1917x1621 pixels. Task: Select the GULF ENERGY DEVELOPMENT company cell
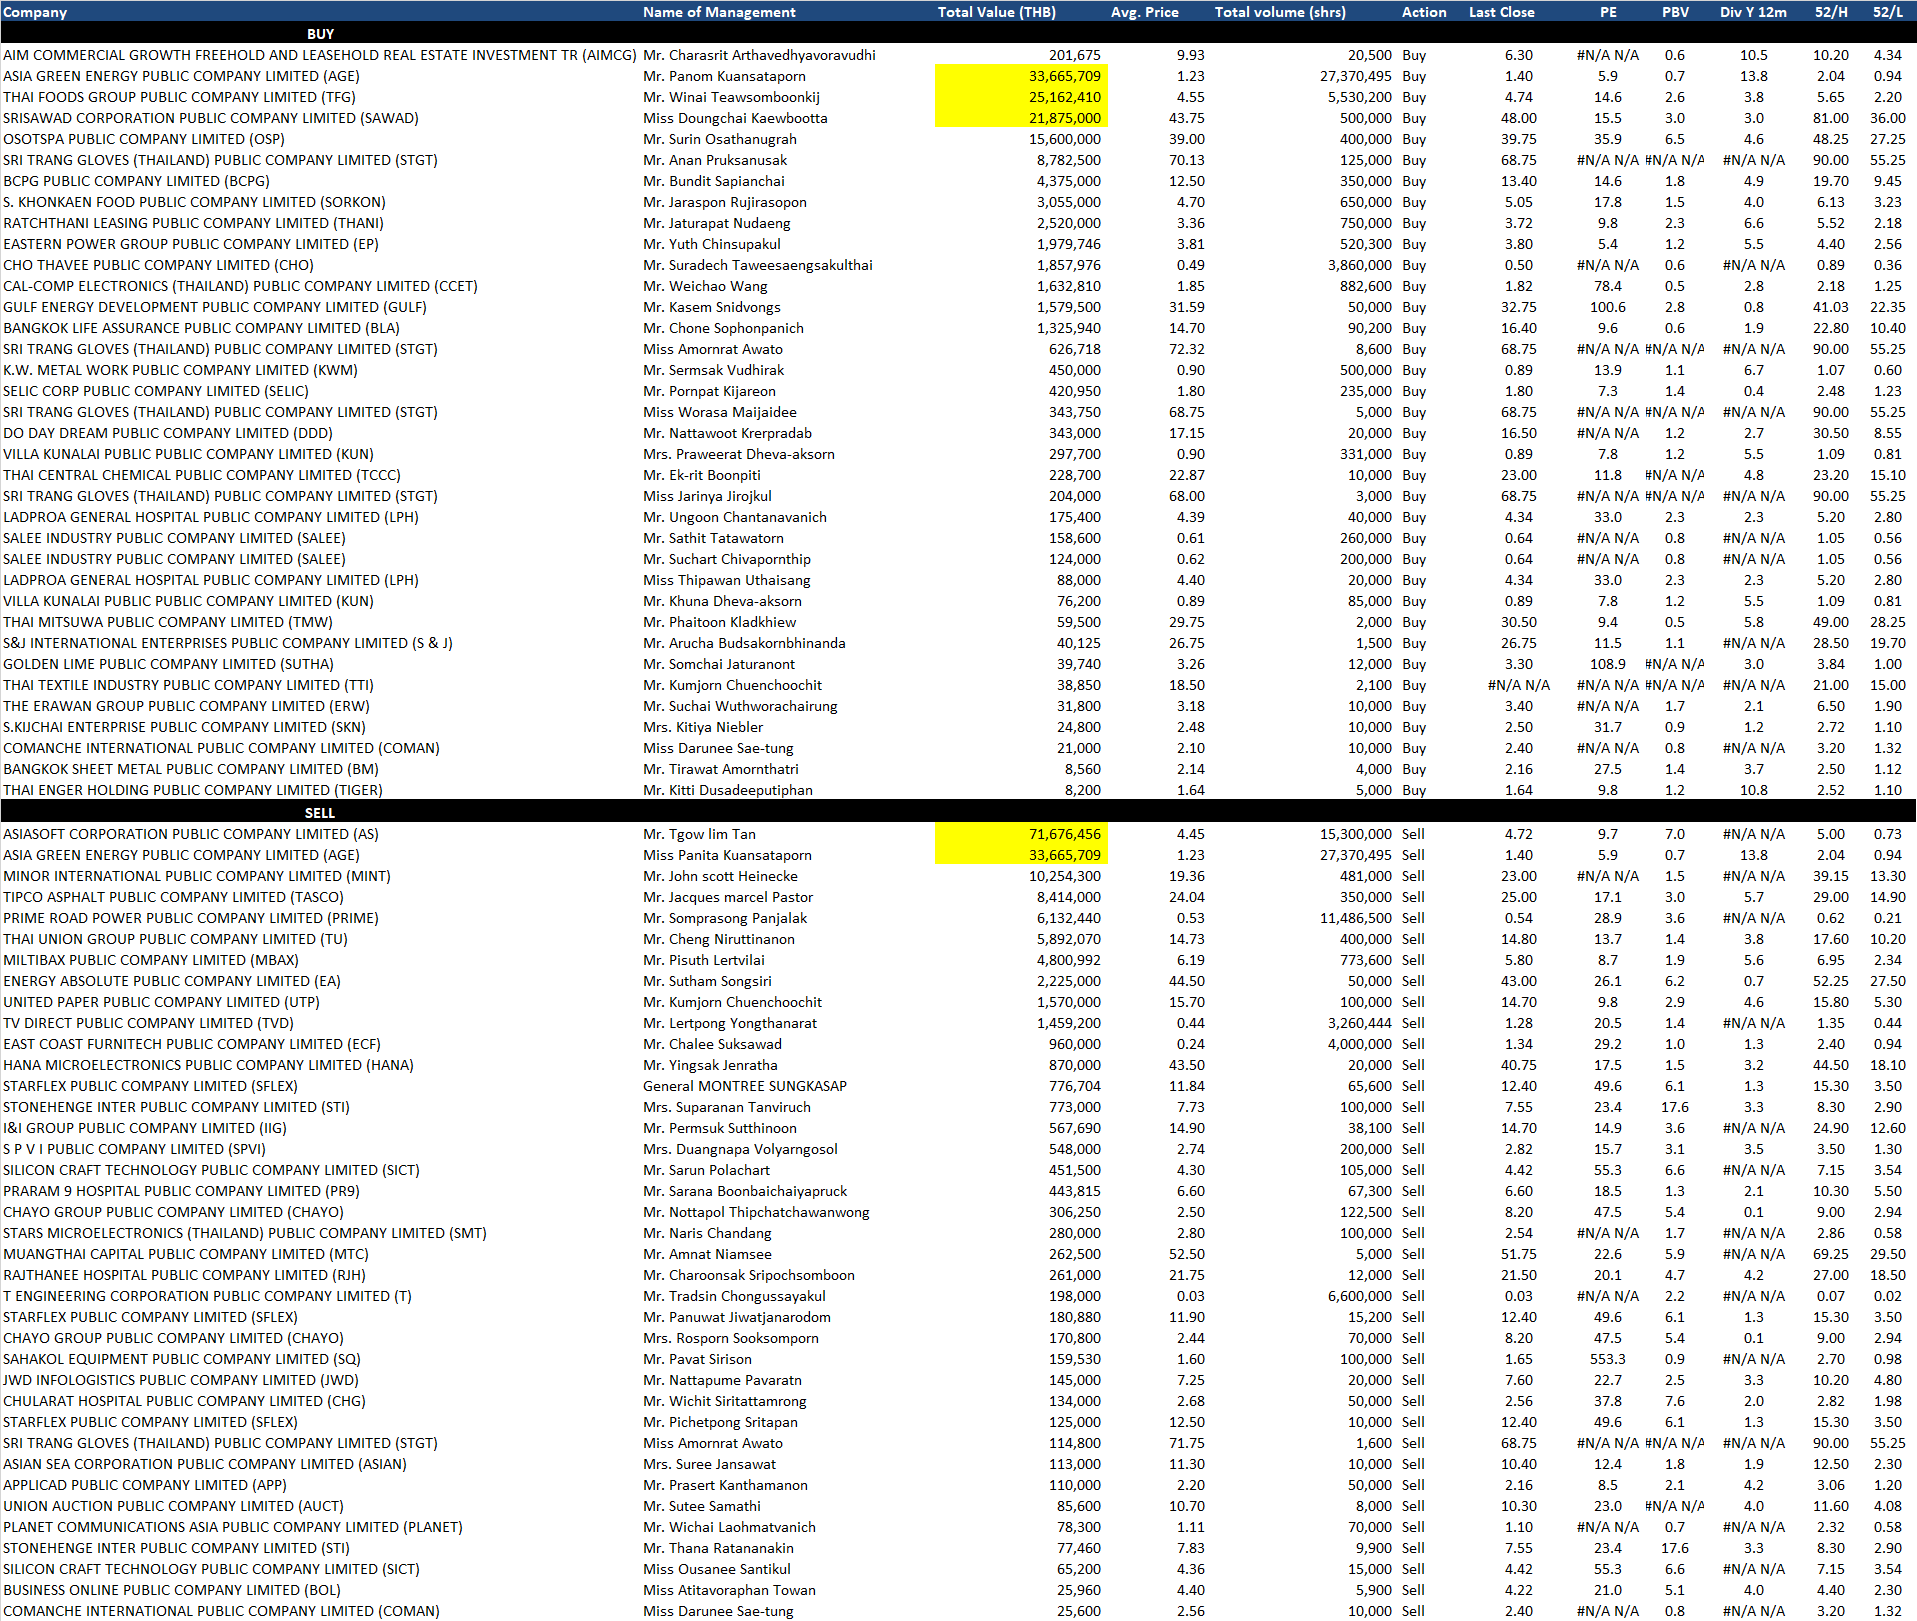point(215,307)
